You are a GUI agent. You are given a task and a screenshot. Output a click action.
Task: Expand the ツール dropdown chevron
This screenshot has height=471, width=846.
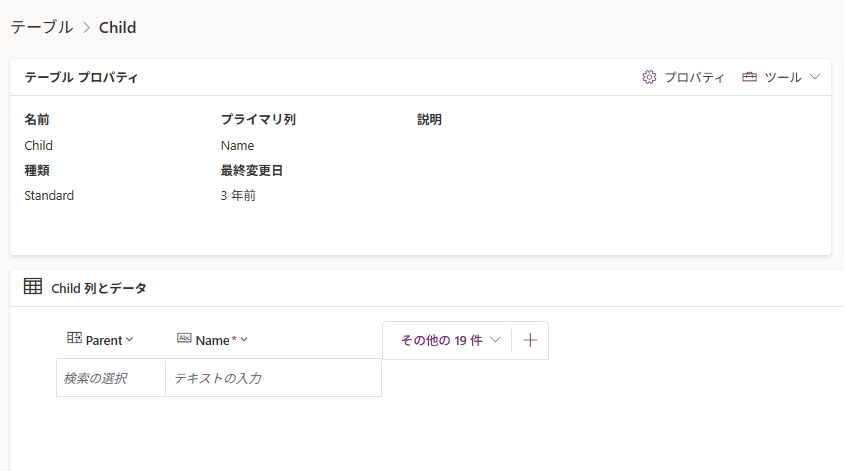pos(814,77)
